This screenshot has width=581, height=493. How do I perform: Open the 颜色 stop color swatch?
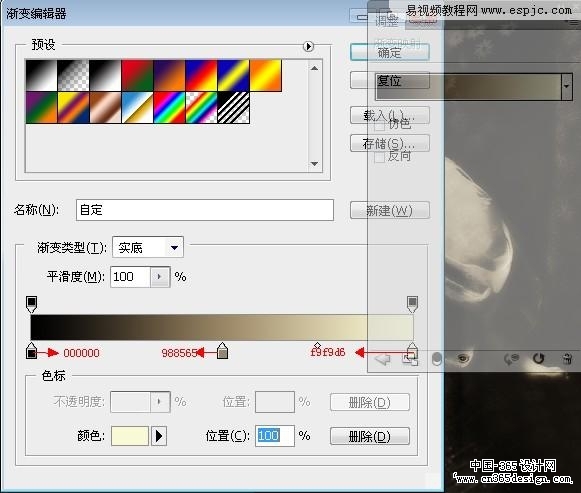(130, 436)
